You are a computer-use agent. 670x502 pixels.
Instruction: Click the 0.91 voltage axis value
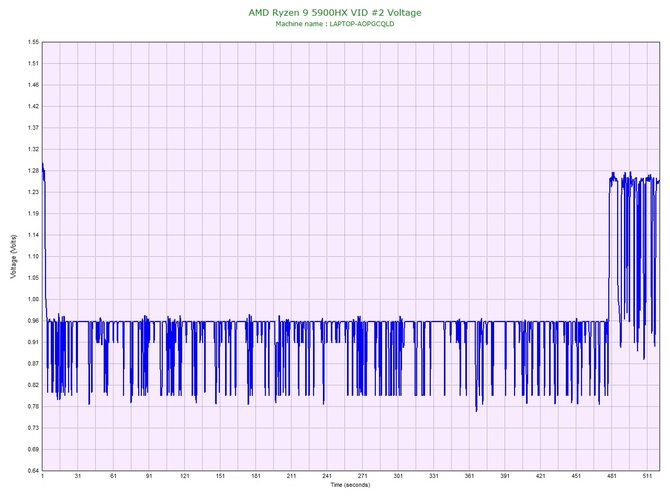click(33, 342)
